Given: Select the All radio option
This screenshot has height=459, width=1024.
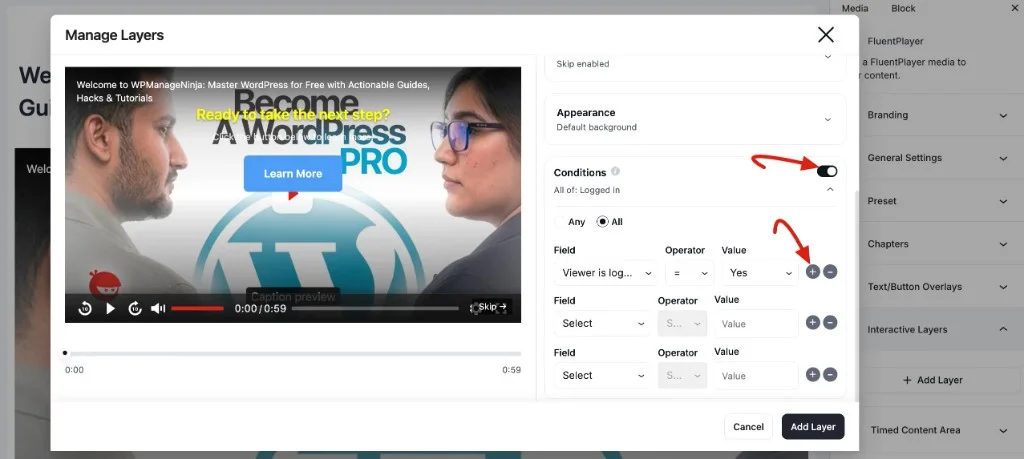Looking at the screenshot, I should [x=603, y=222].
